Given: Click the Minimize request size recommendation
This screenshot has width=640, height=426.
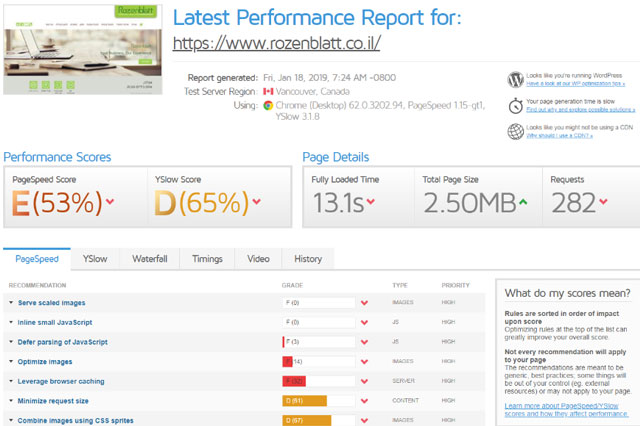Looking at the screenshot, I should (x=53, y=401).
